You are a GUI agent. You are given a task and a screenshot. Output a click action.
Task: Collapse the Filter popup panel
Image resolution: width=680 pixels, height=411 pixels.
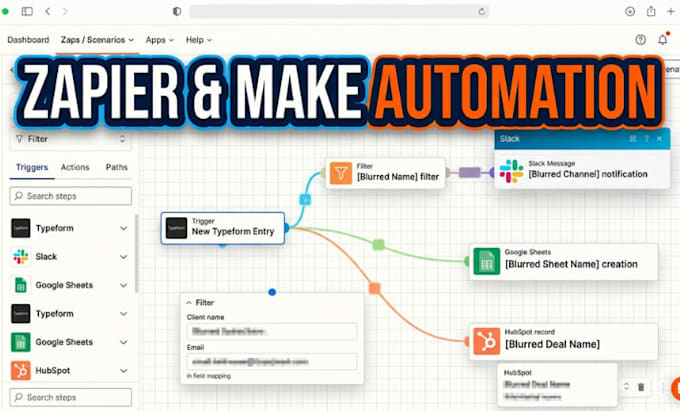[x=189, y=303]
